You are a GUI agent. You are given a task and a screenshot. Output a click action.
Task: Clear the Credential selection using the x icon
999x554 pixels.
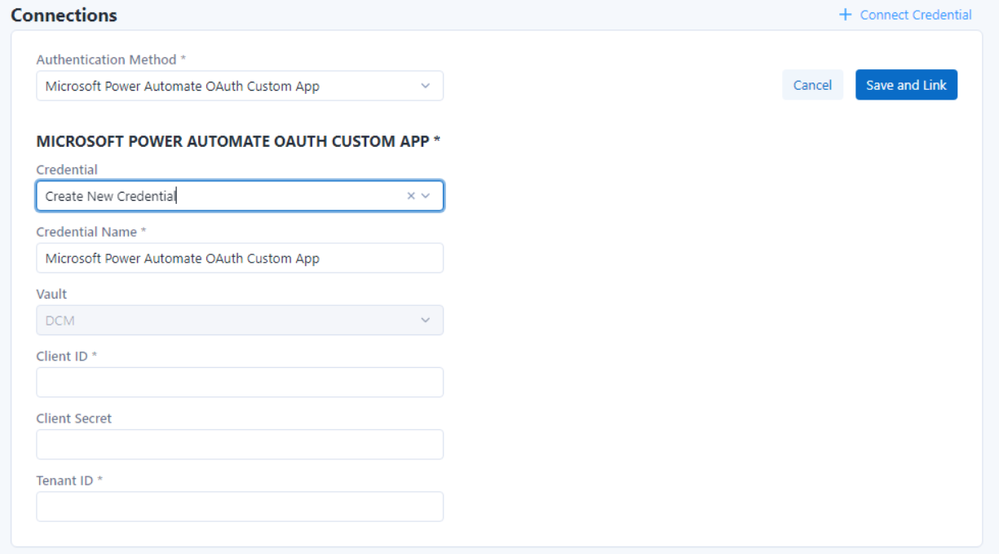[x=410, y=196]
